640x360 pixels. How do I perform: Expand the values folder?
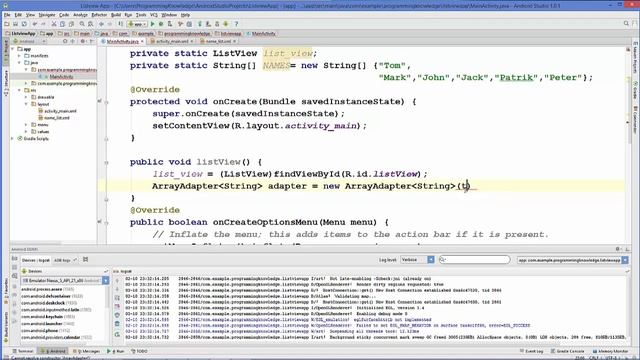point(27,132)
